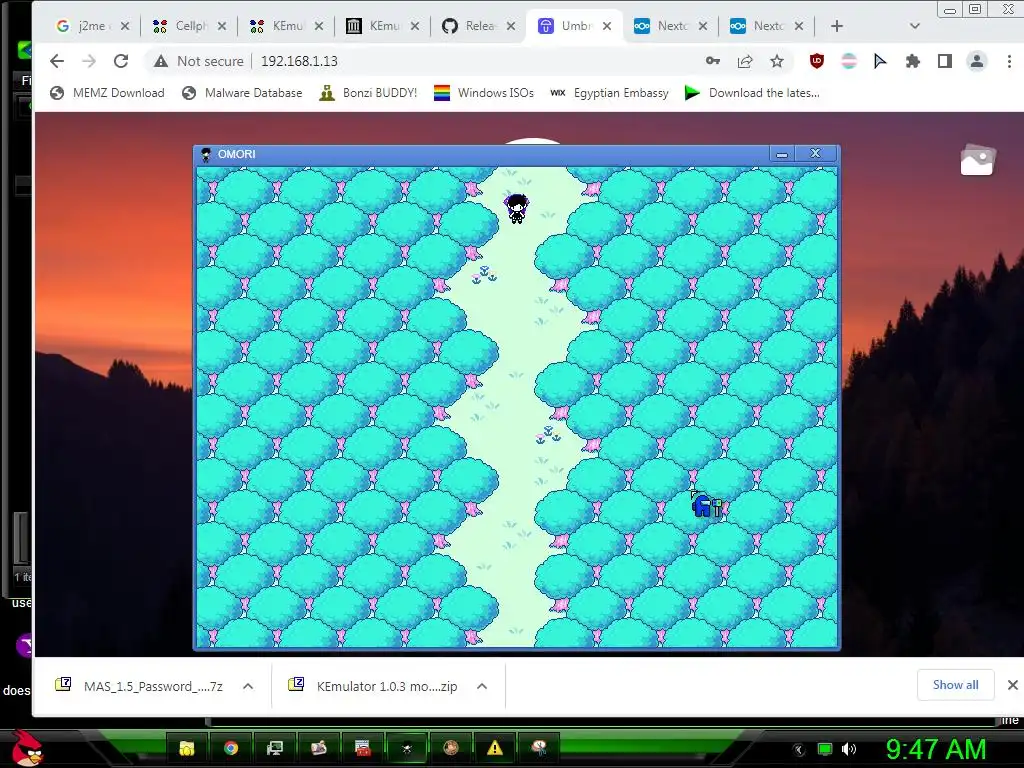Click the yellow warning taskbar icon
This screenshot has width=1024, height=768.
coord(494,748)
